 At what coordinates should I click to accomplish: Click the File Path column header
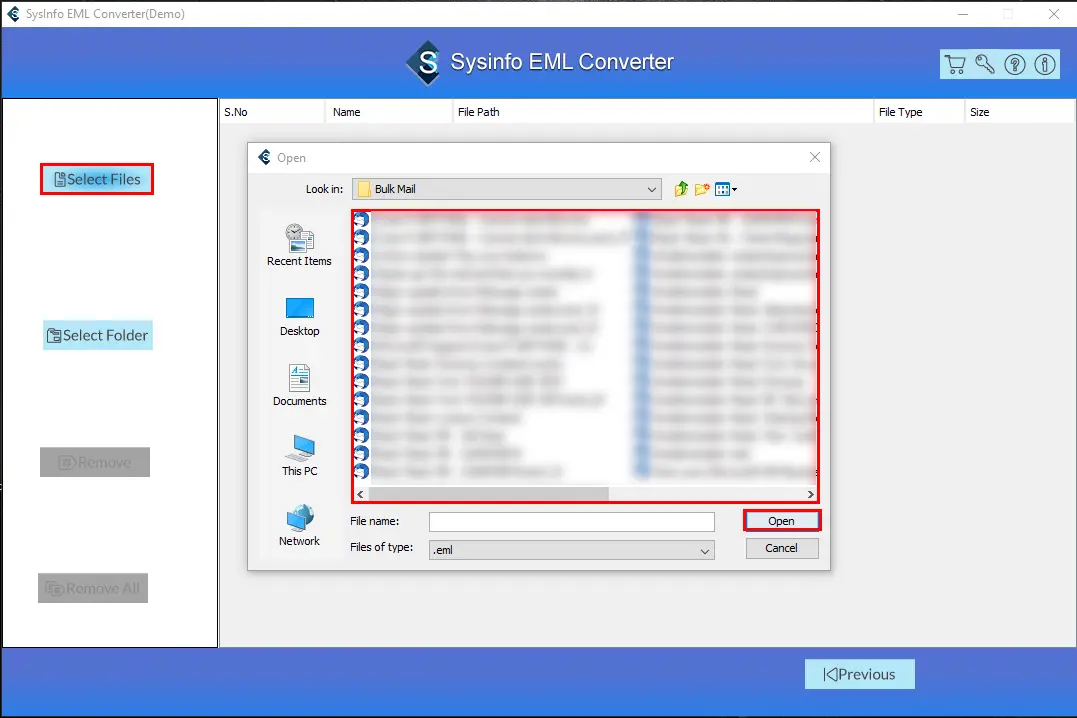coord(663,112)
